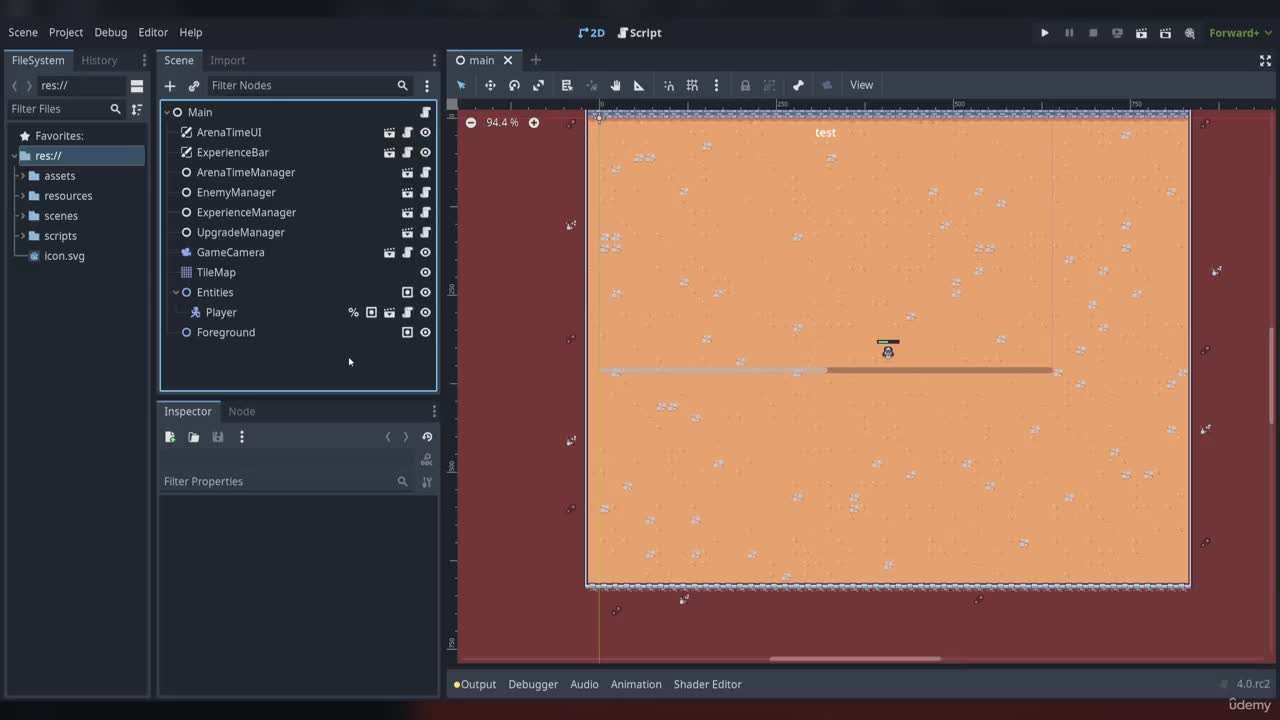
Task: Toggle GameCamera visibility eye
Action: (425, 252)
